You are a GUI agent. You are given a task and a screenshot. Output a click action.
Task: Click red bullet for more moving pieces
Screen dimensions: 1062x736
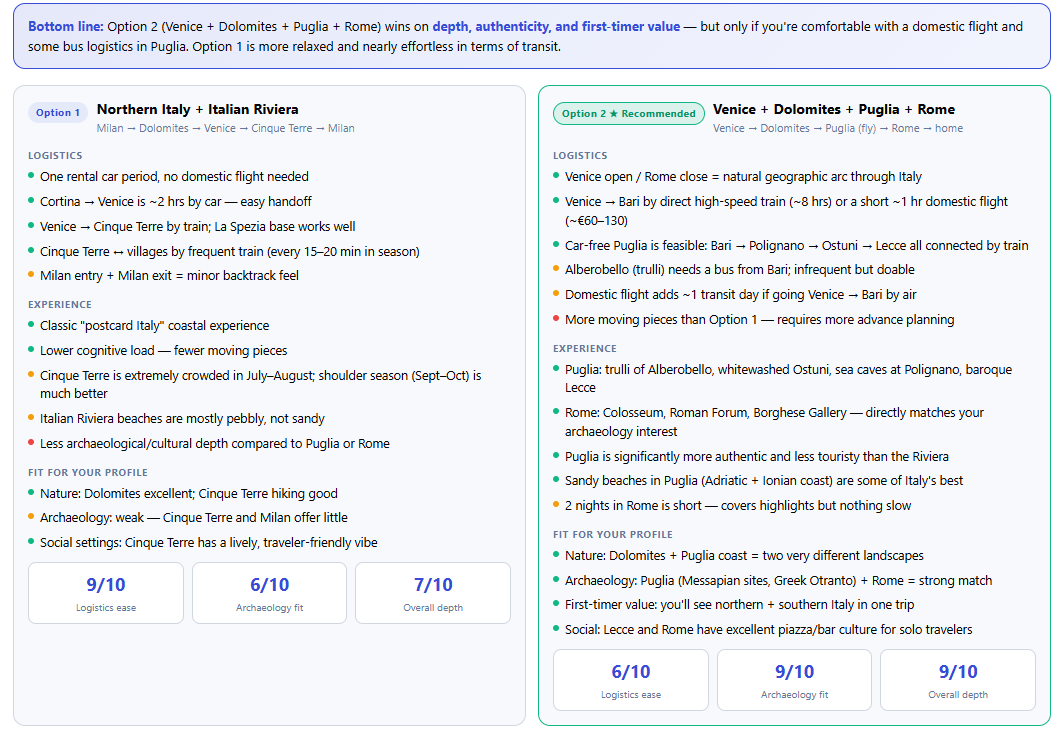(556, 318)
